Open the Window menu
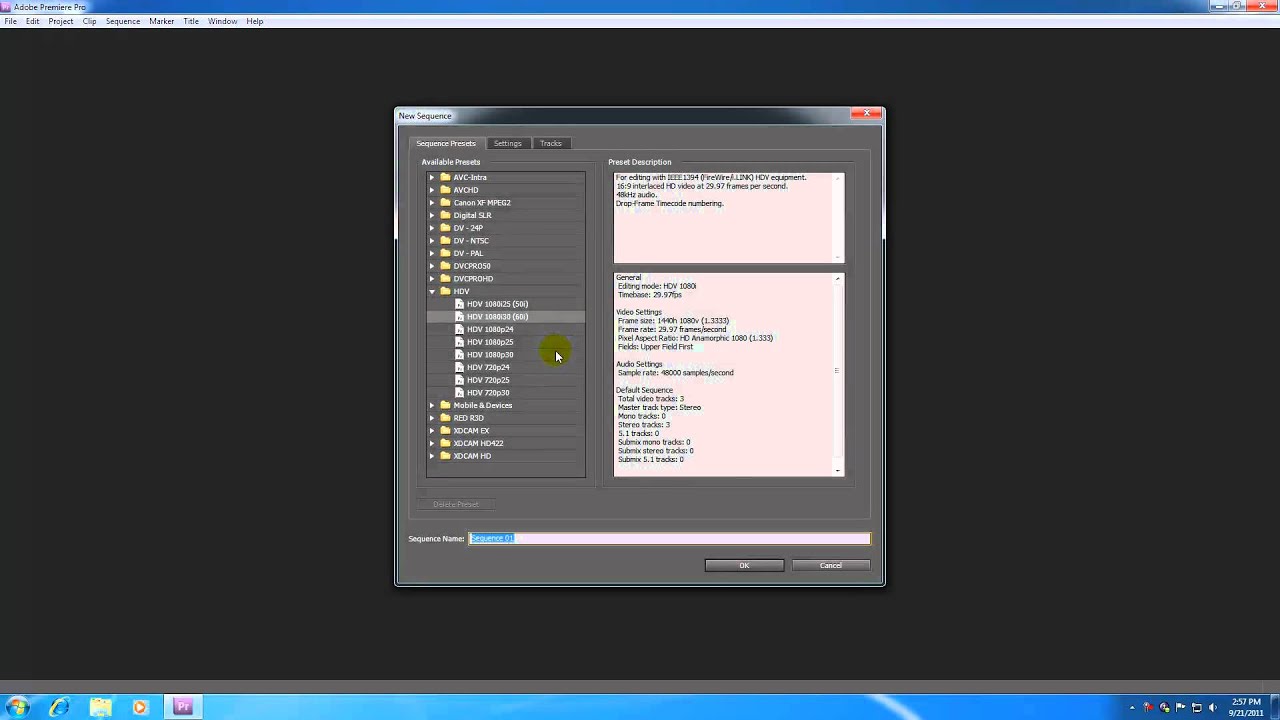This screenshot has height=720, width=1280. 222,21
